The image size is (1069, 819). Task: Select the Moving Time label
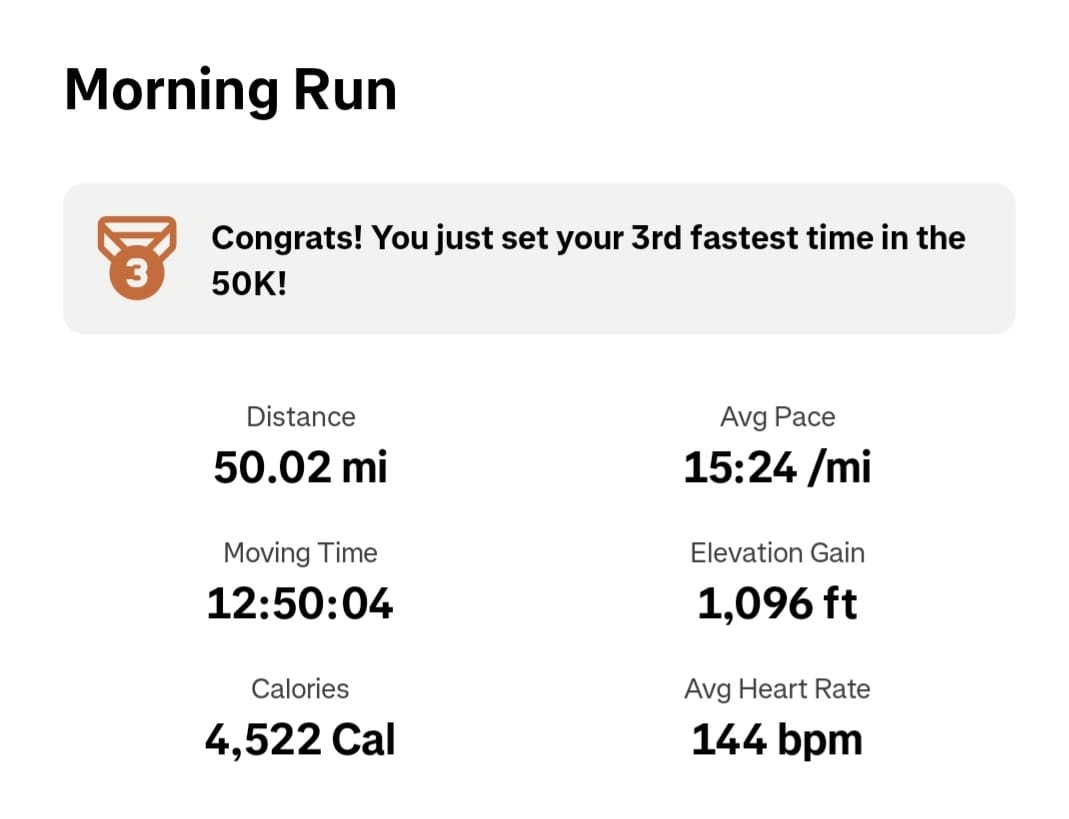300,553
